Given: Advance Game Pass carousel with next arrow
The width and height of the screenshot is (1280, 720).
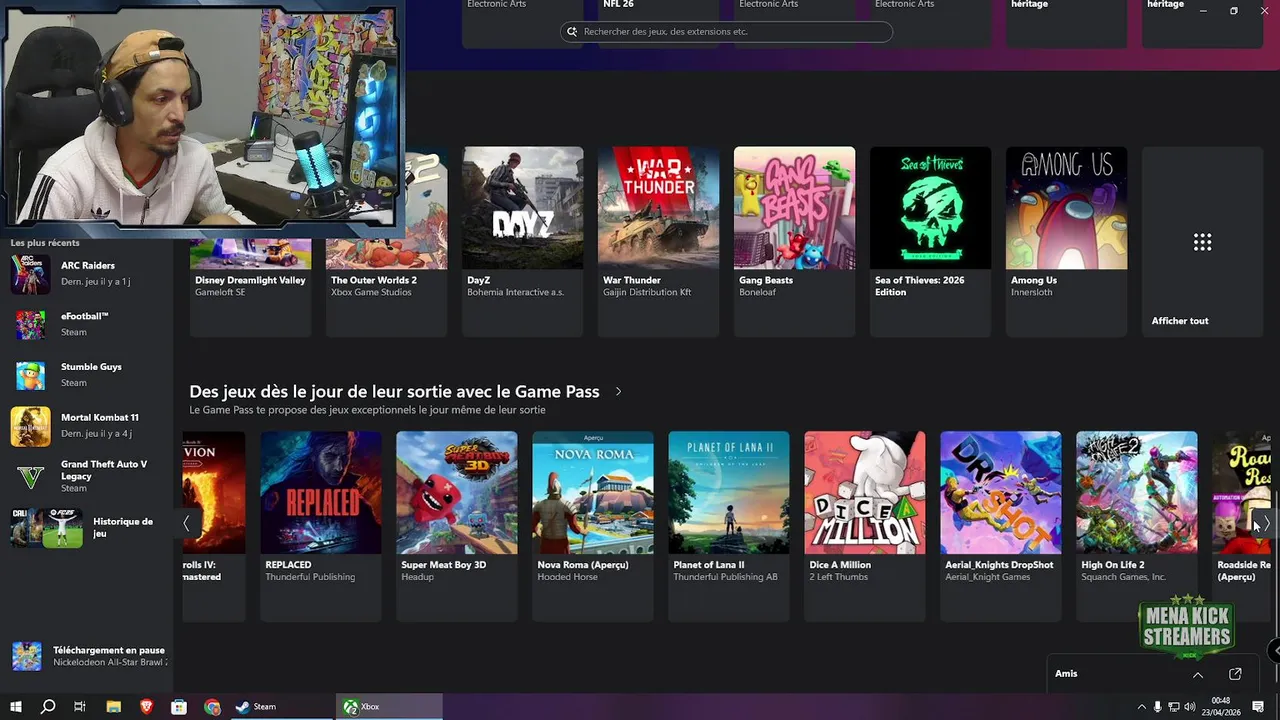Looking at the screenshot, I should click(1266, 524).
